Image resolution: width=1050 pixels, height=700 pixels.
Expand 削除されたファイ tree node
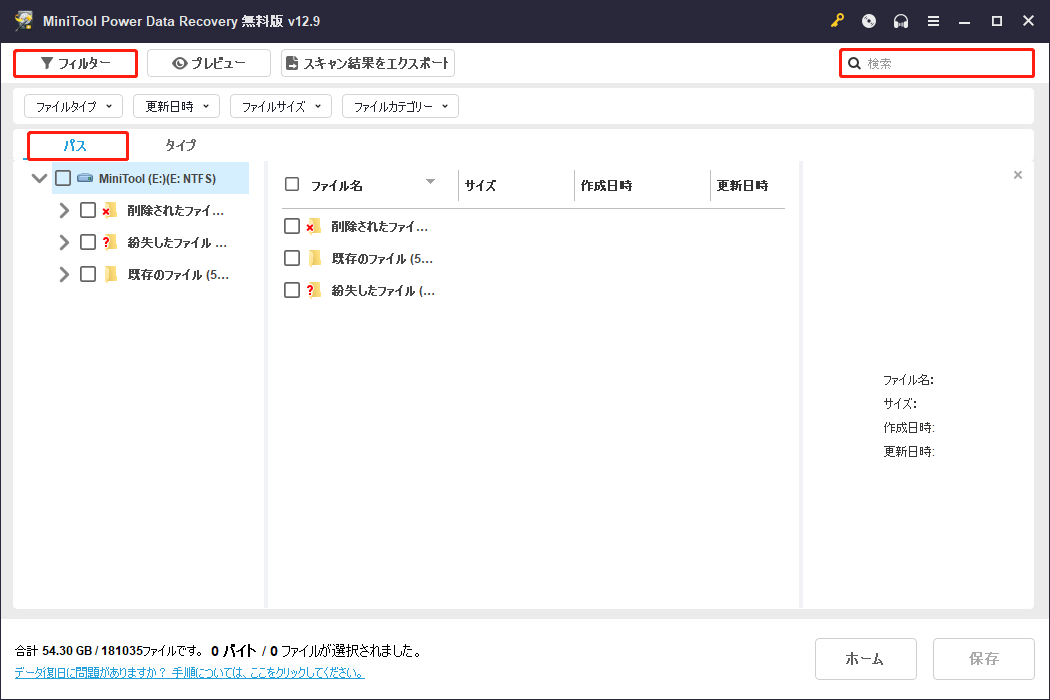pos(64,210)
